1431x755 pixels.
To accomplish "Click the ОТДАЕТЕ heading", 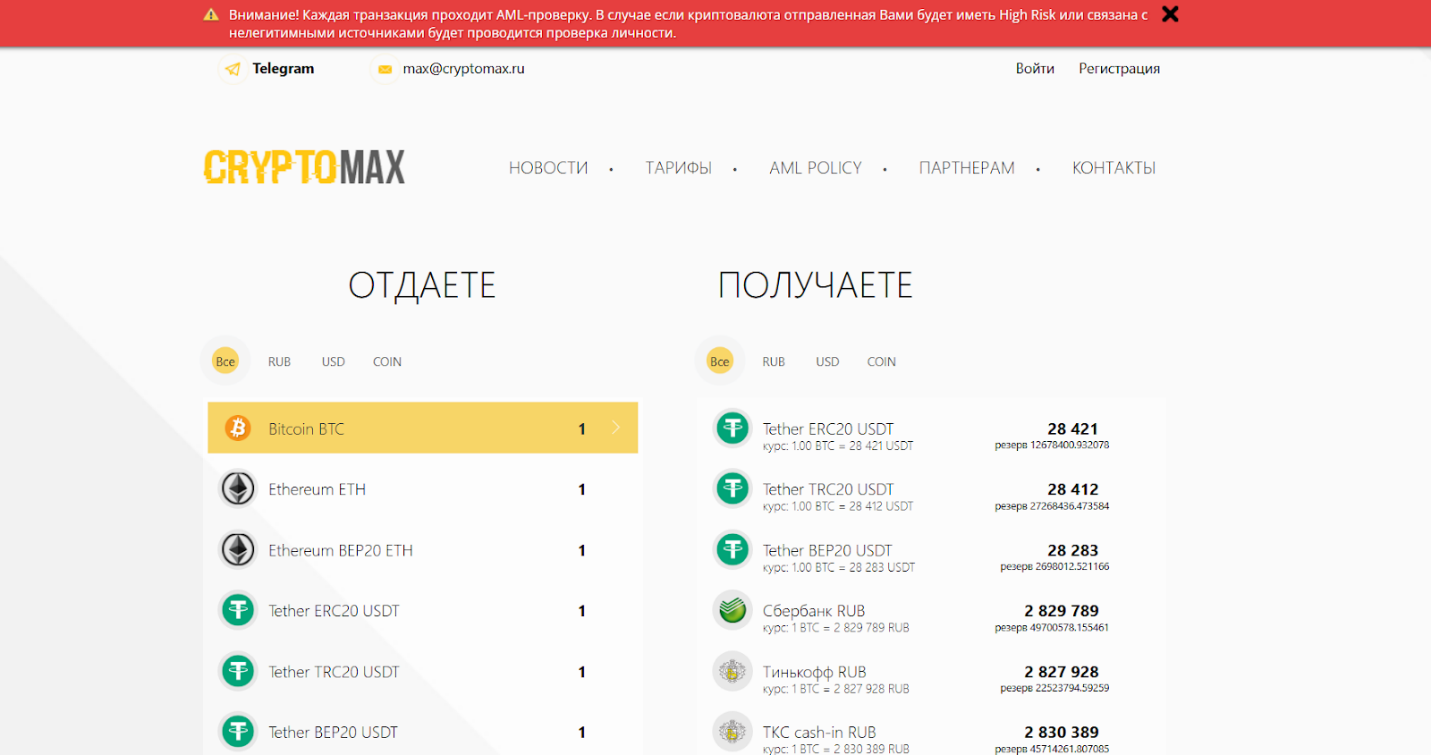I will pyautogui.click(x=422, y=286).
